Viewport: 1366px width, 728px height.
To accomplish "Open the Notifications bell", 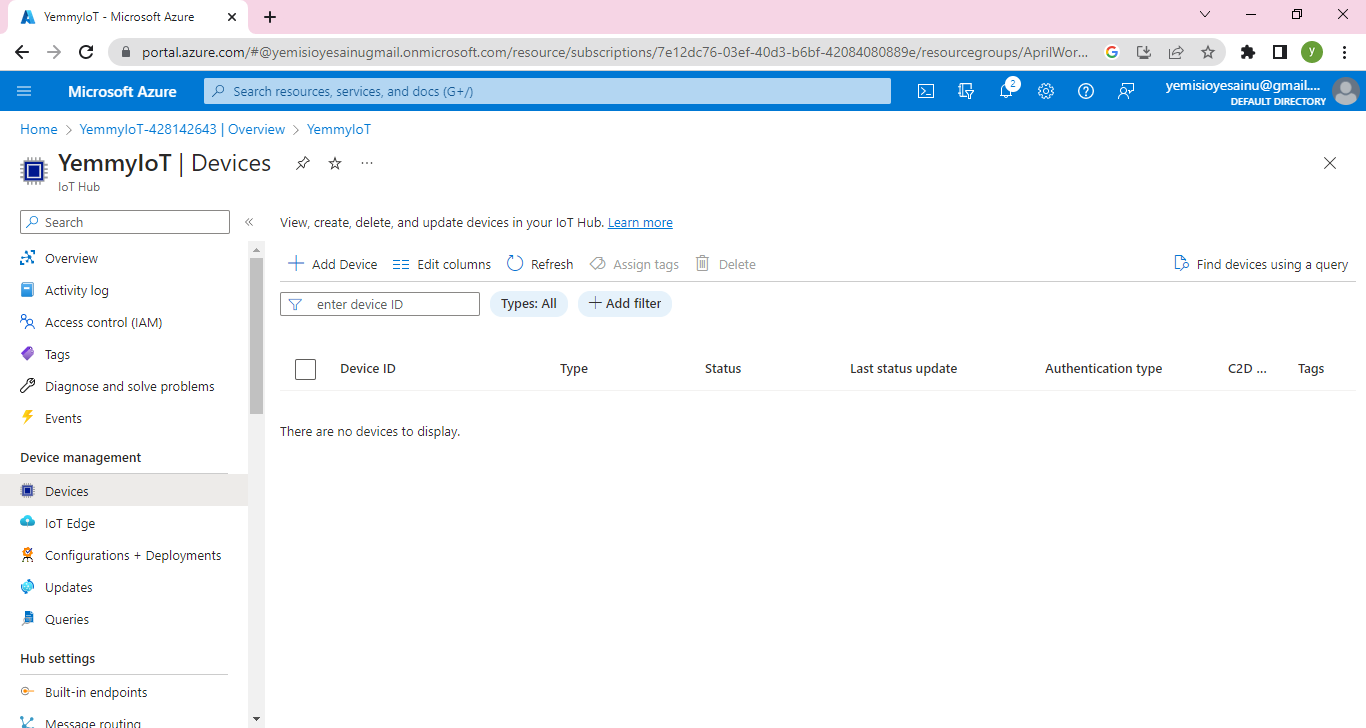I will point(1006,91).
